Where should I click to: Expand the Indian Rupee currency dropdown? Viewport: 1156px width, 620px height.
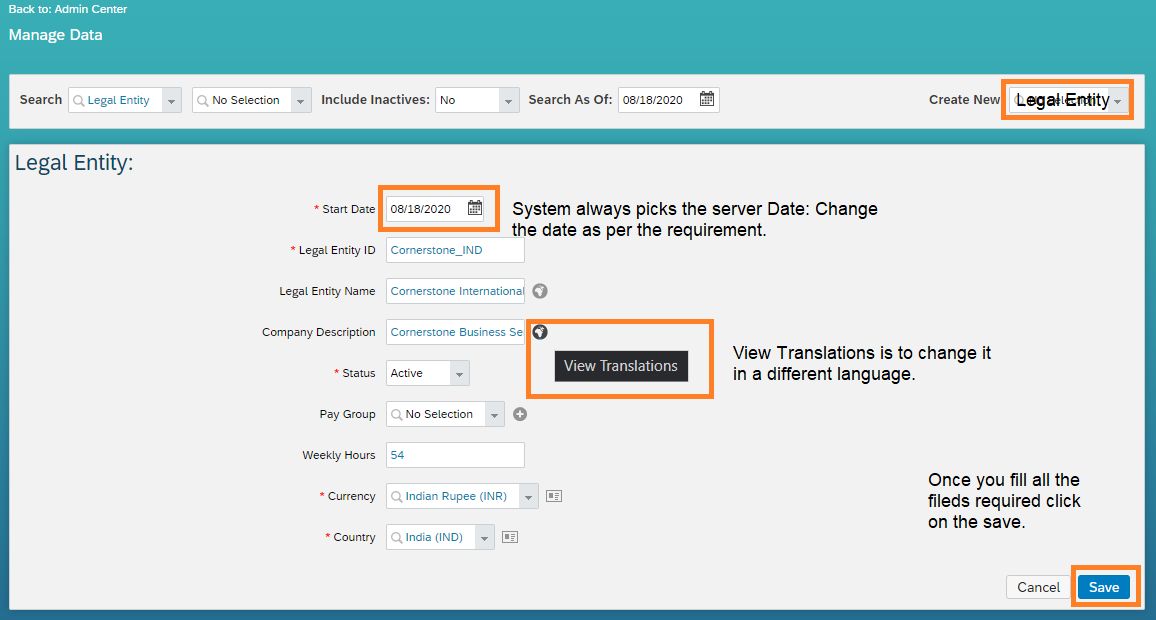pos(530,495)
